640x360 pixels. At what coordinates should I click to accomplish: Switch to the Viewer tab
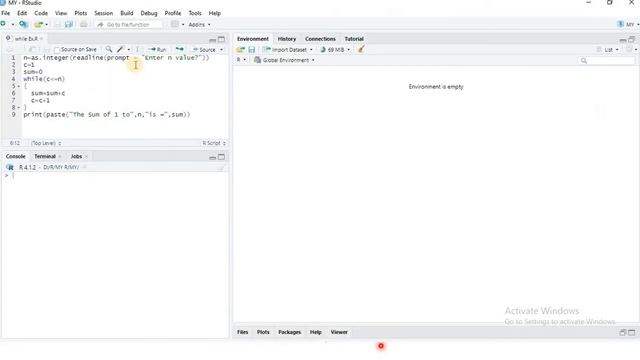pos(339,332)
